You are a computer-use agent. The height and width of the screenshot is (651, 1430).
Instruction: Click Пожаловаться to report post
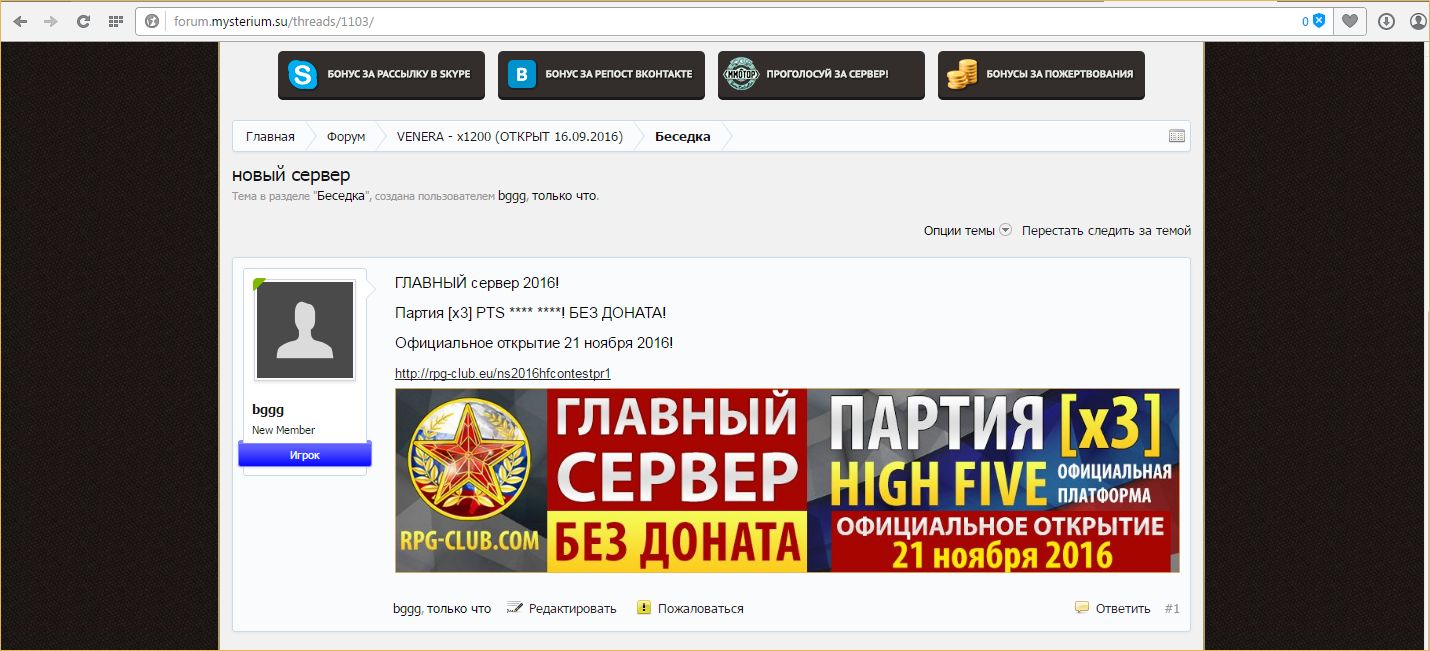(701, 608)
